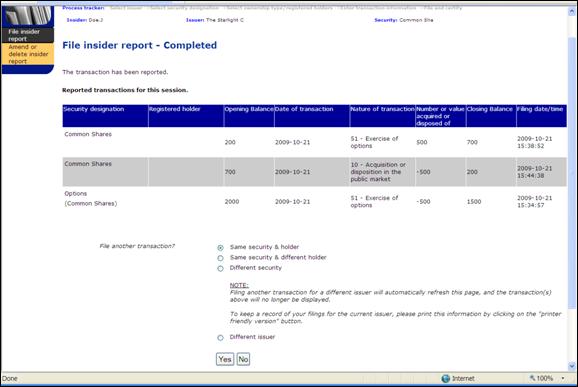This screenshot has width=578, height=387.
Task: Click the 'Done' status bar text
Action: pyautogui.click(x=10, y=379)
